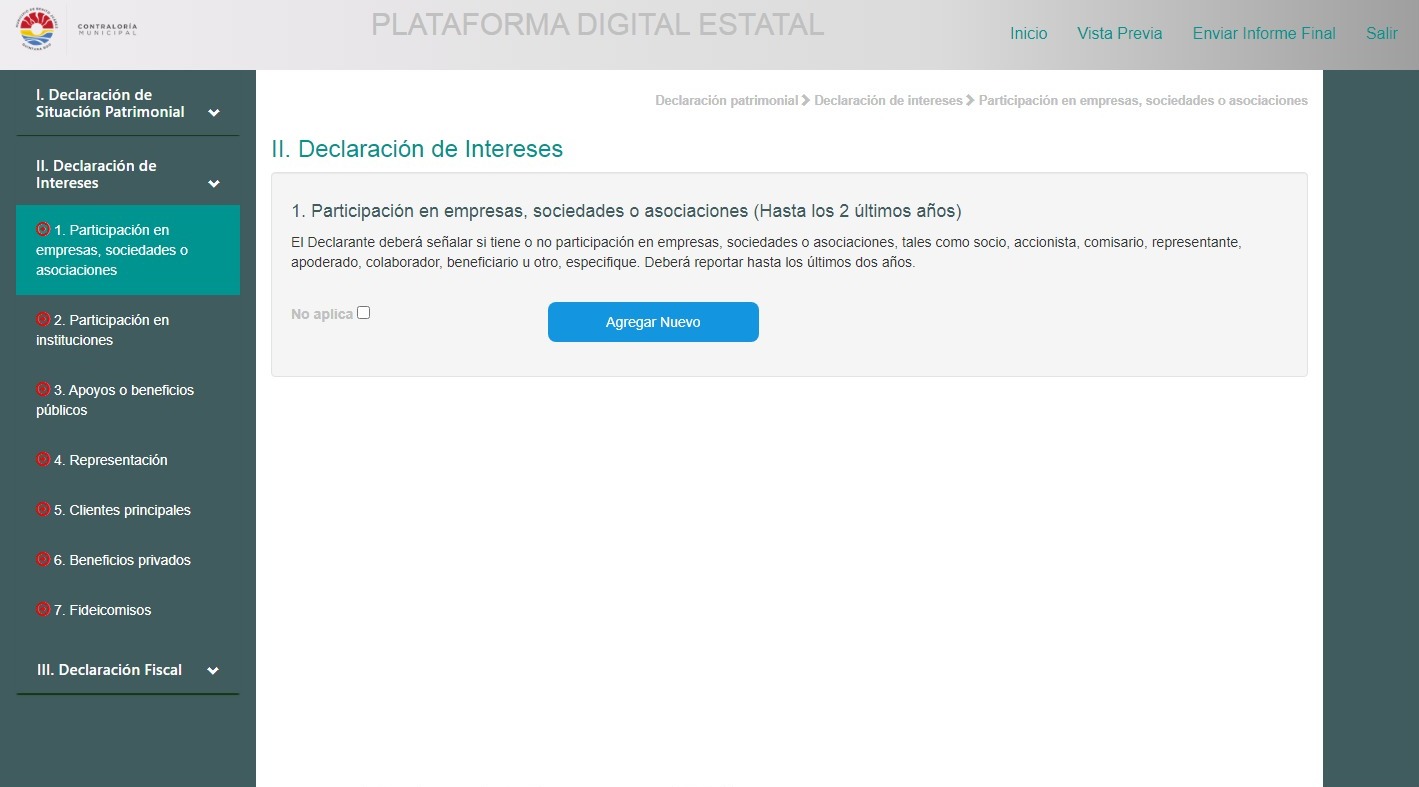This screenshot has height=787, width=1419.
Task: Collapse Declaración de Situación Patrimonial chevron
Action: [x=213, y=113]
